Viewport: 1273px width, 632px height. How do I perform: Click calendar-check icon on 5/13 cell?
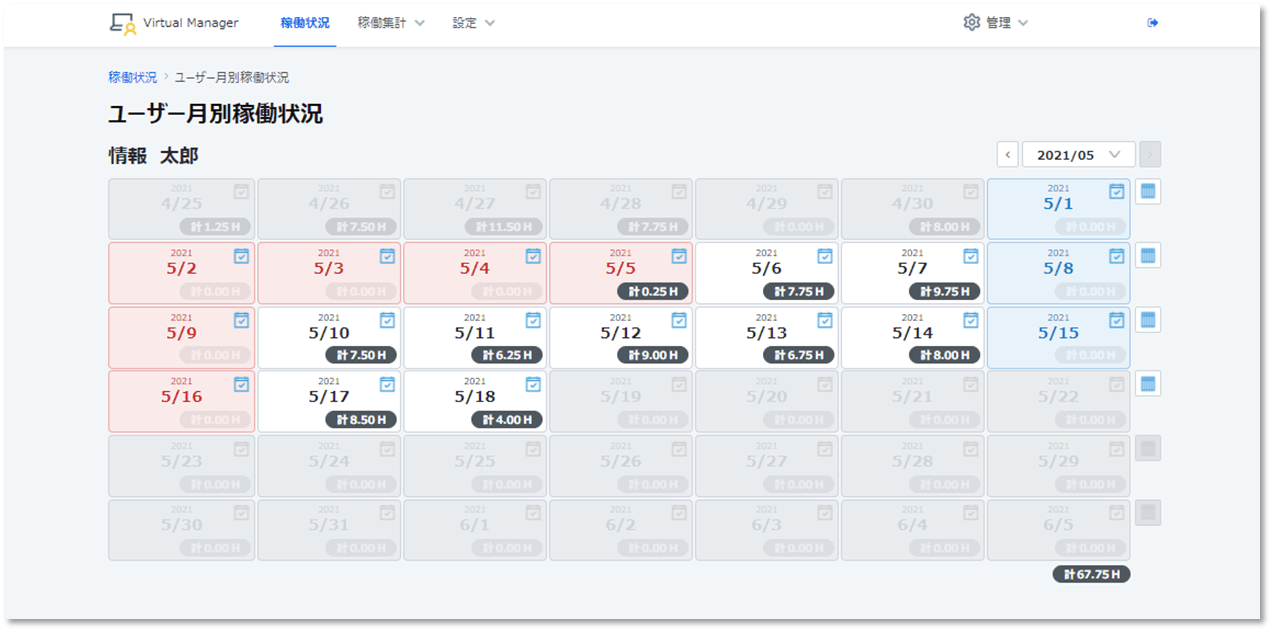point(825,320)
